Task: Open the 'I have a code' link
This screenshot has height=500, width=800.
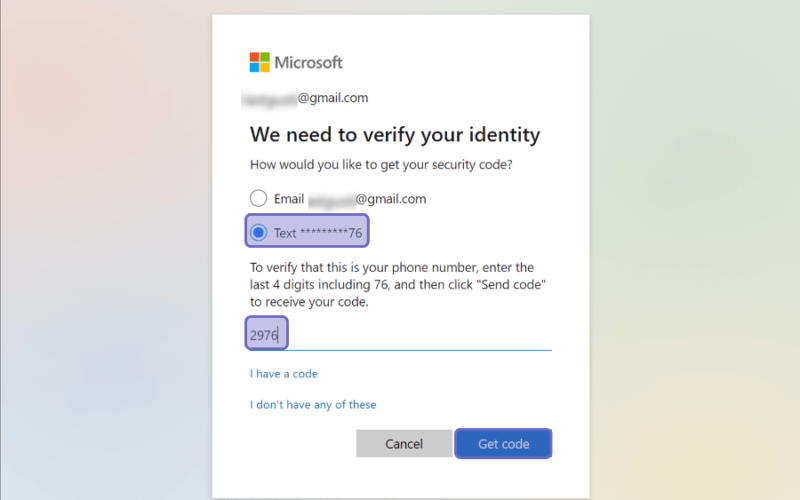Action: (x=284, y=373)
